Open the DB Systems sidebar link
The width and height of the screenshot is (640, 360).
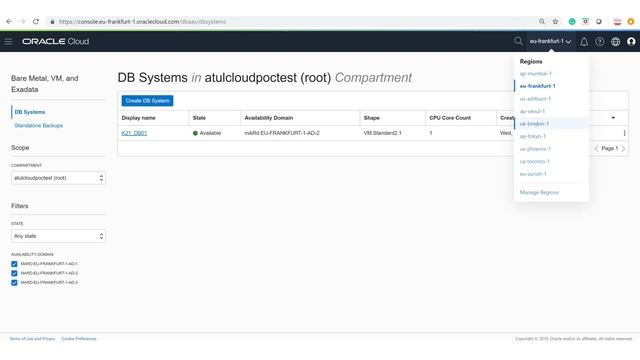point(30,112)
